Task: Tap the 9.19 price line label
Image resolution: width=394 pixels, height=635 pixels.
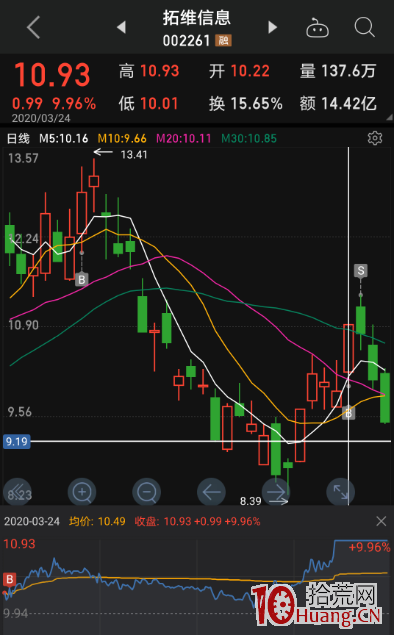Action: pyautogui.click(x=17, y=441)
